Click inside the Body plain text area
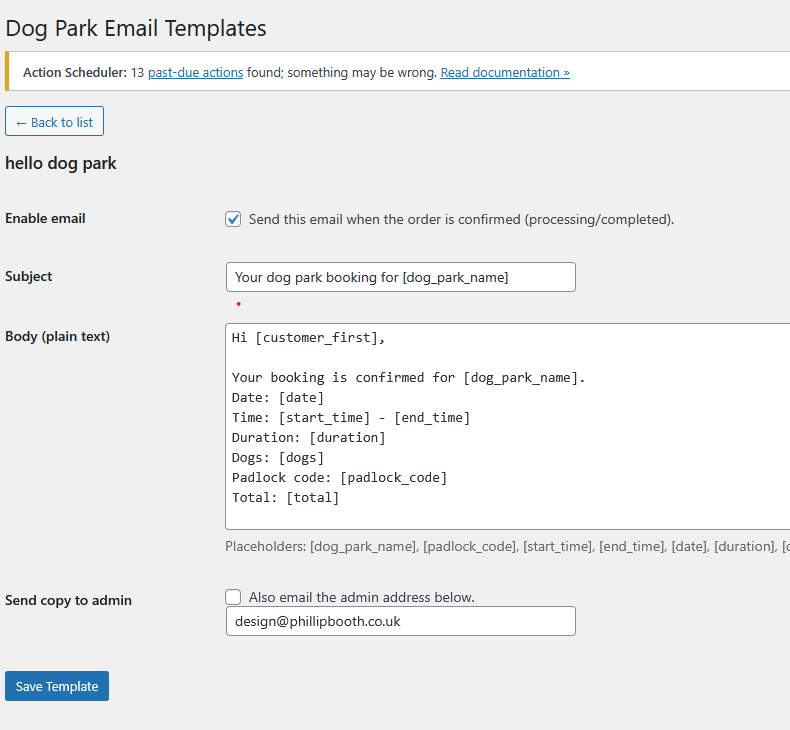Image resolution: width=790 pixels, height=730 pixels. pos(507,426)
